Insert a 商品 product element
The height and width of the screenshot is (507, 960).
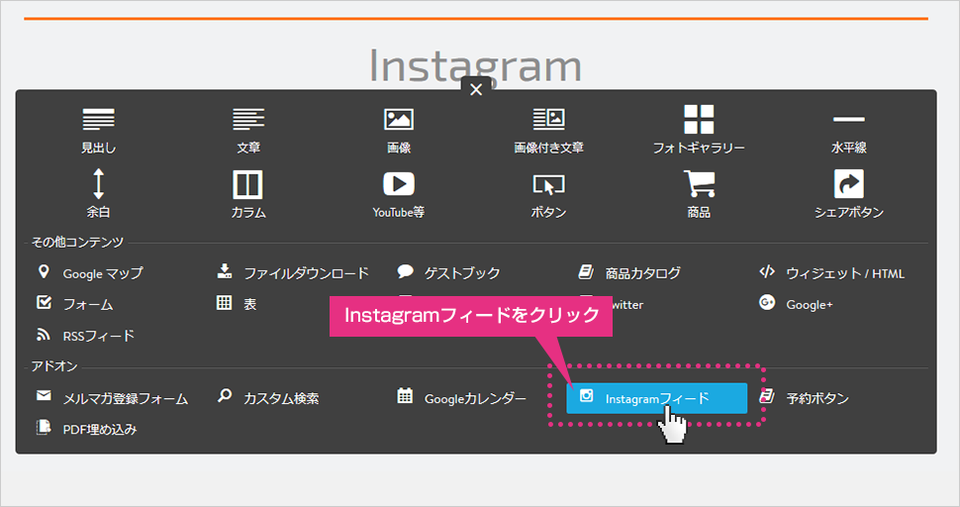coord(699,194)
